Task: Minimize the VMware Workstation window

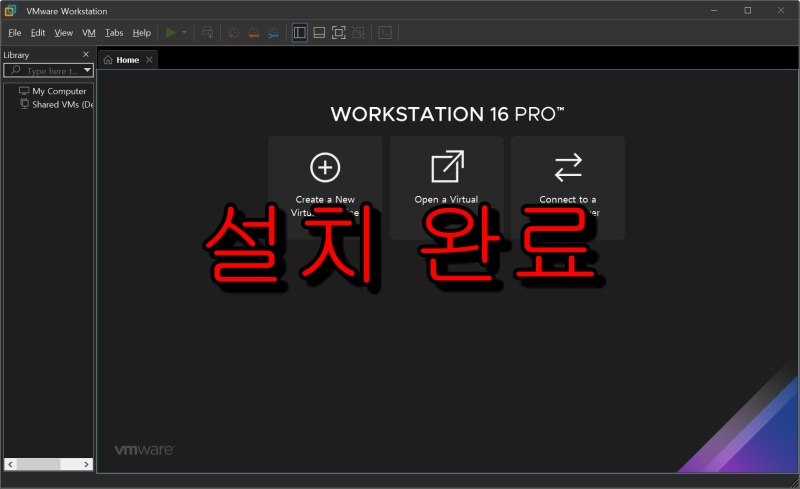Action: [714, 10]
